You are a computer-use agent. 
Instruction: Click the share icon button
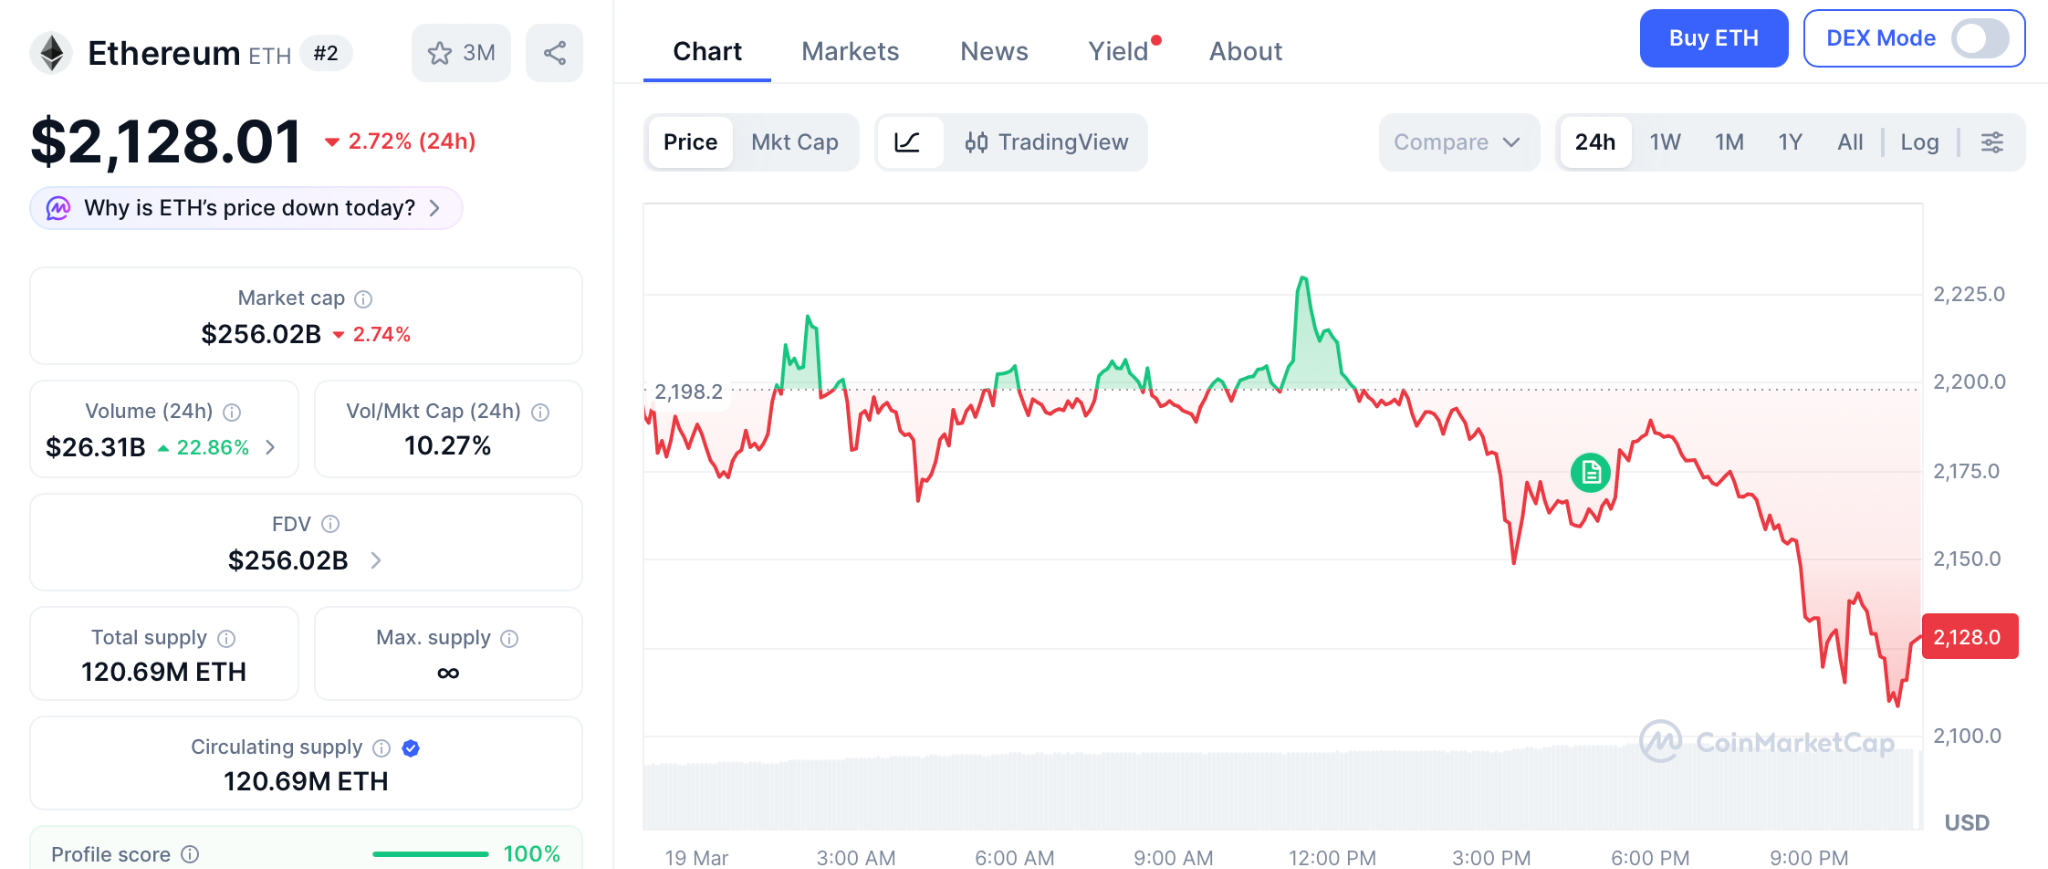(555, 53)
